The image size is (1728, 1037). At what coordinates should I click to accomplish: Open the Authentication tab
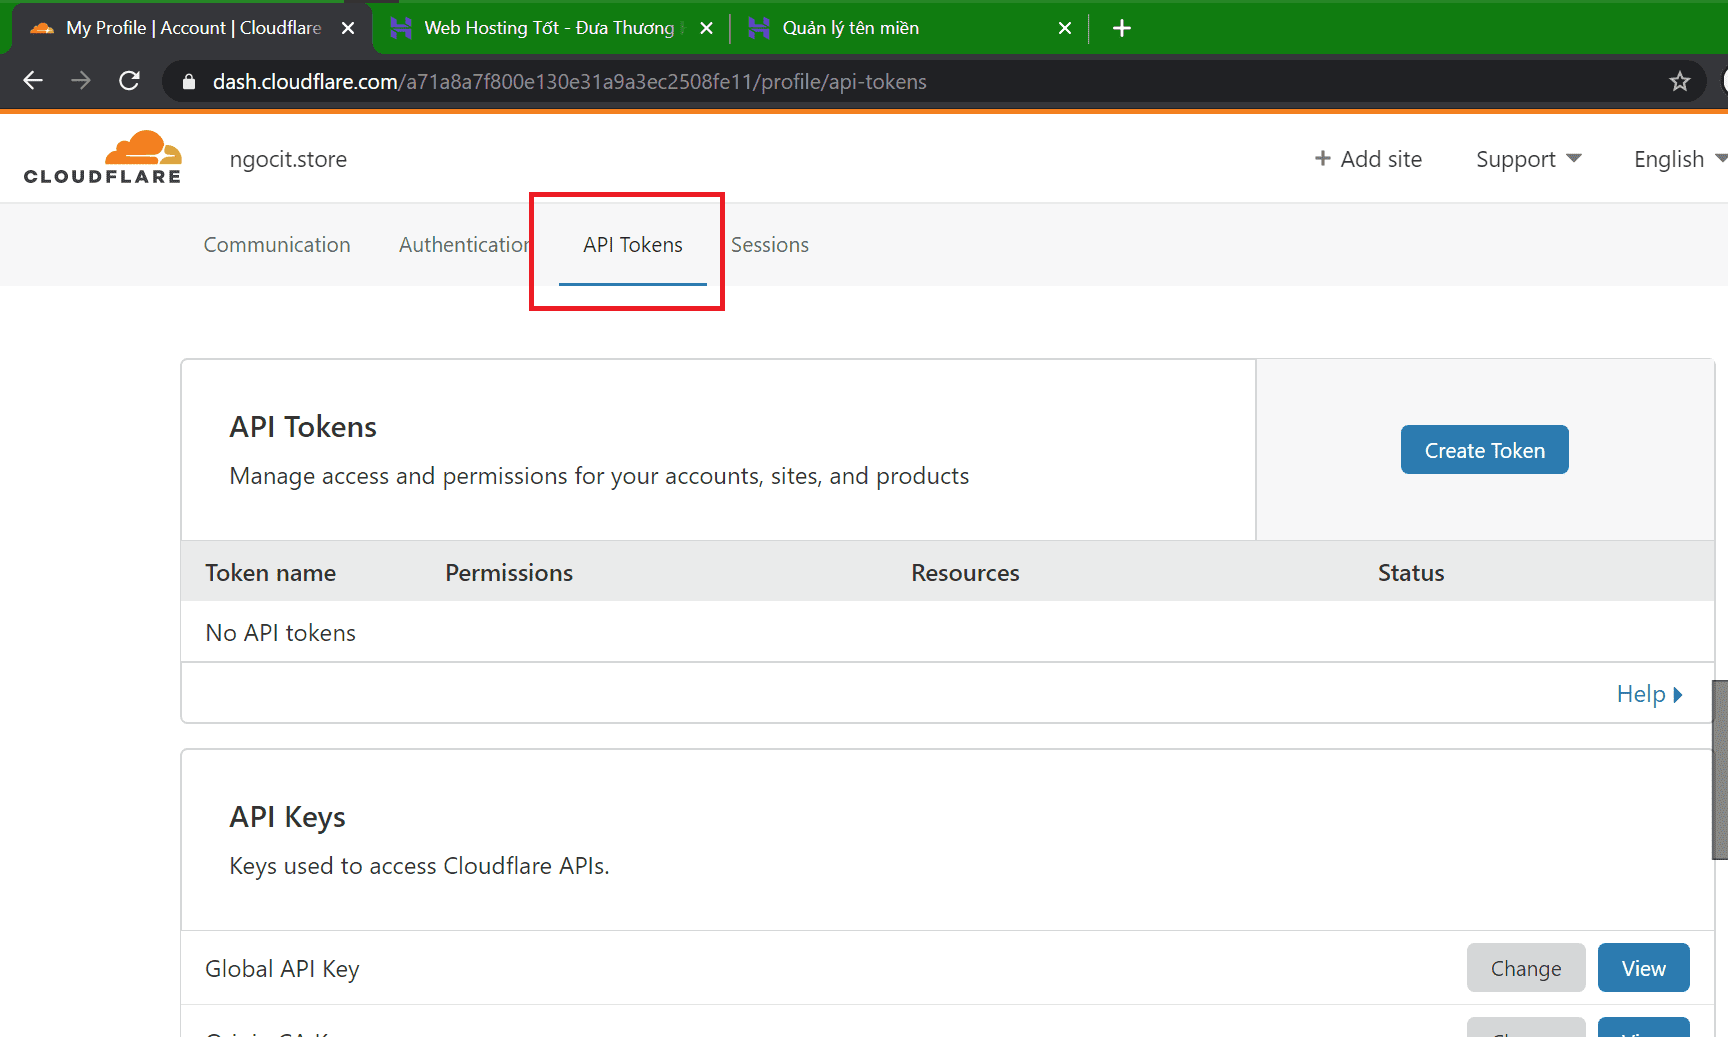(464, 245)
